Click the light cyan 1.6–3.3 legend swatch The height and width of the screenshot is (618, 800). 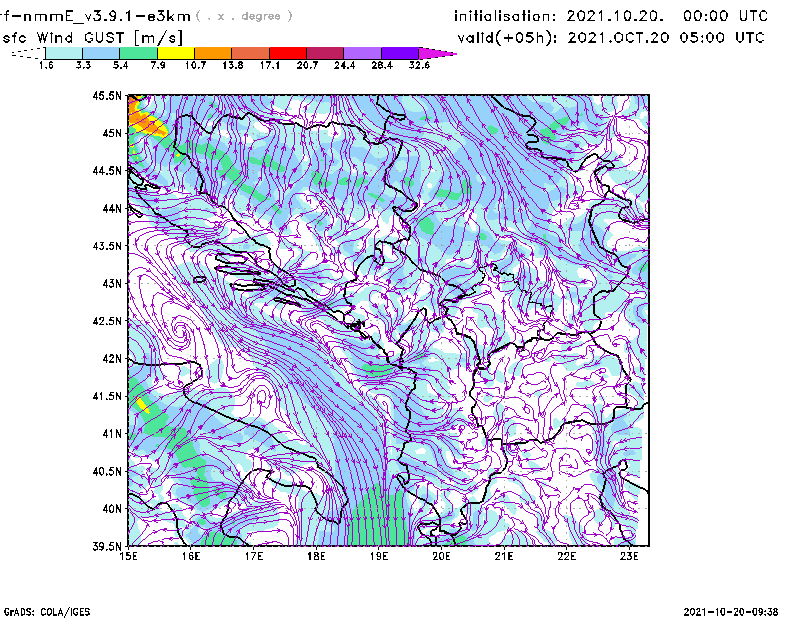coord(64,53)
